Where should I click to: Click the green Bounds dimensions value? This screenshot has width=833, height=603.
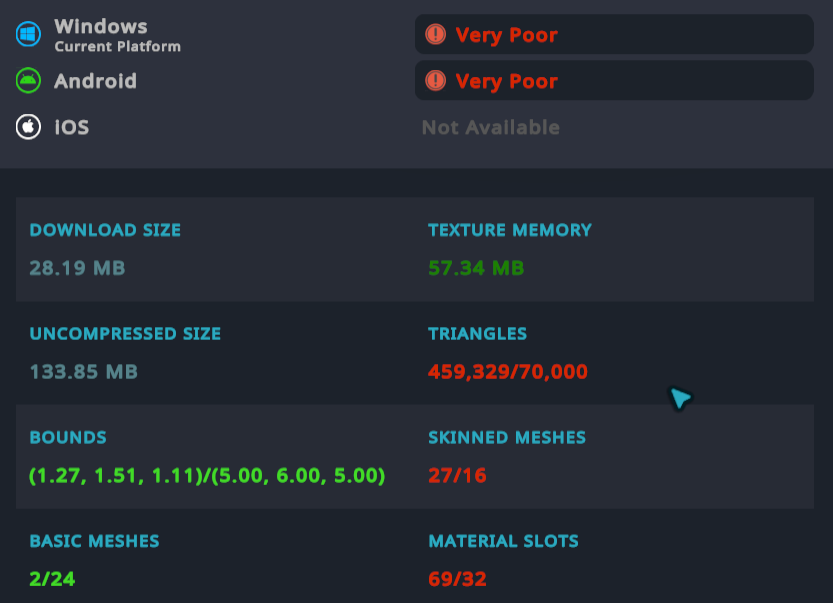click(x=207, y=475)
